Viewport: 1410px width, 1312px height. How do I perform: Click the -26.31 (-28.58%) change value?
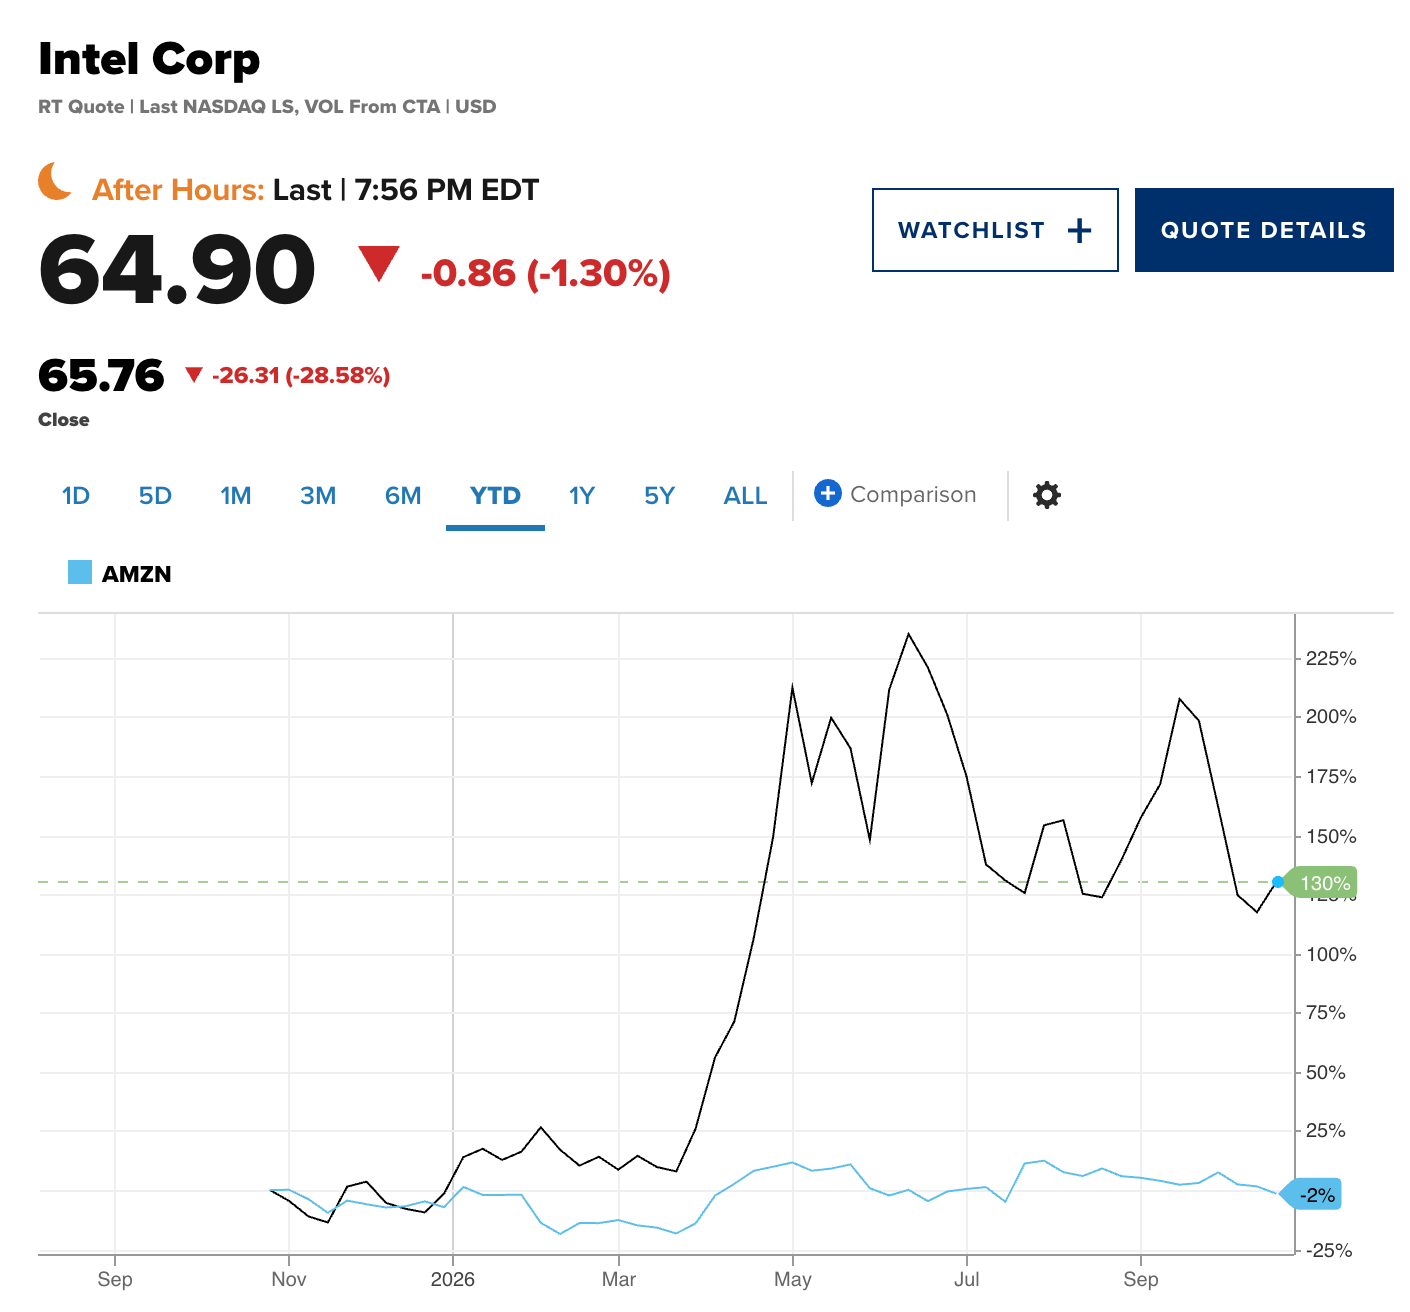[x=301, y=376]
